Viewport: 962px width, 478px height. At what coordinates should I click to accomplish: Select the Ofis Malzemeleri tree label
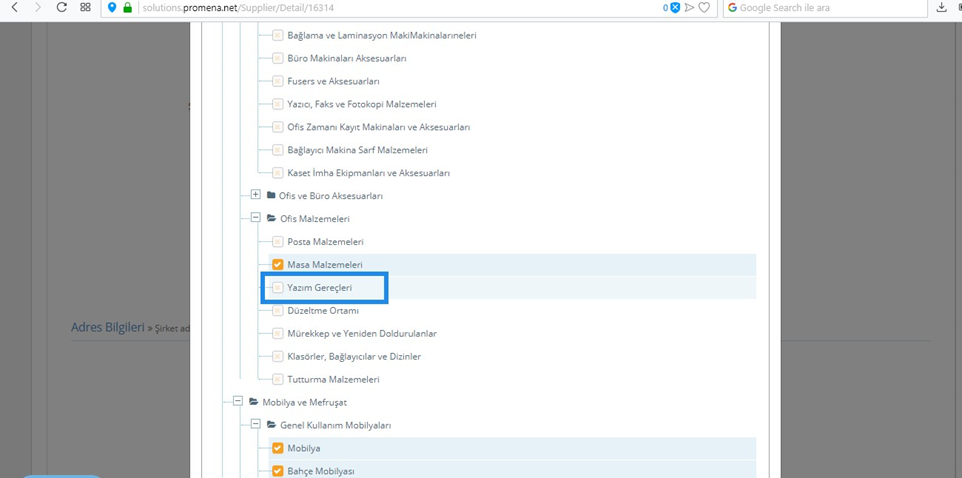click(315, 219)
